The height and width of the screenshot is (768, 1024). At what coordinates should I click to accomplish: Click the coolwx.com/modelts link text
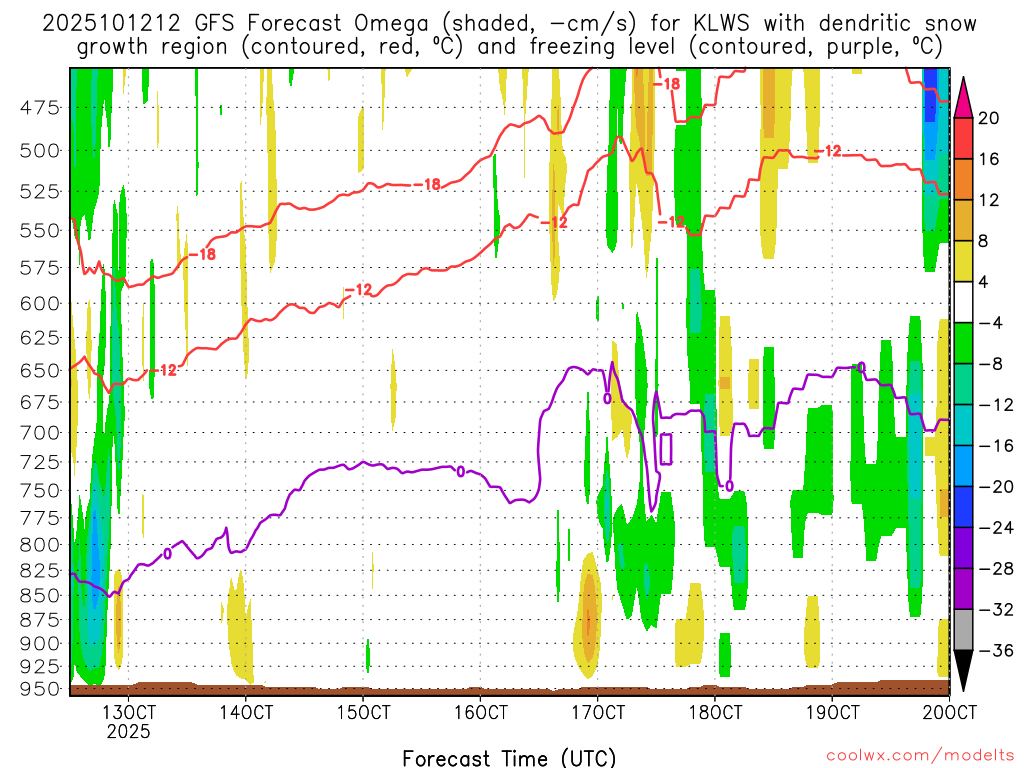[920, 756]
